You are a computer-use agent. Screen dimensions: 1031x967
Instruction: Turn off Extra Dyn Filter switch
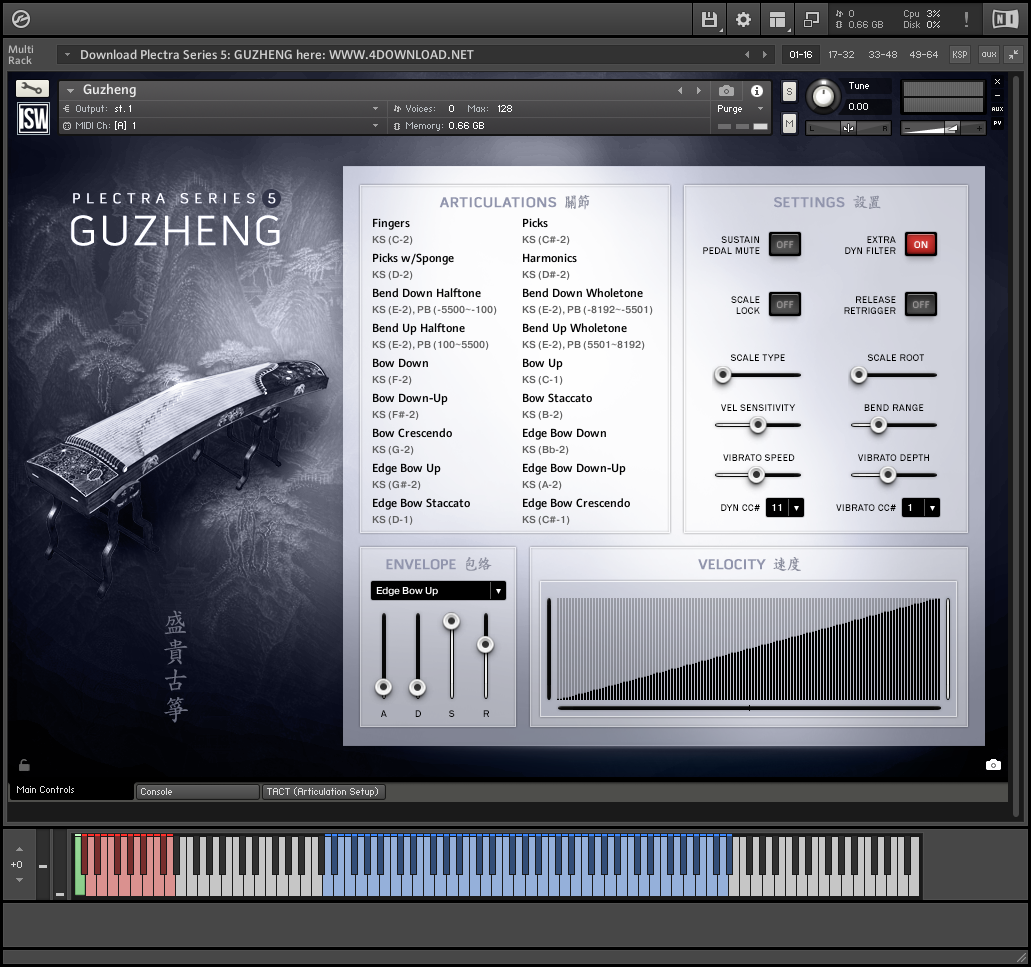(x=921, y=245)
